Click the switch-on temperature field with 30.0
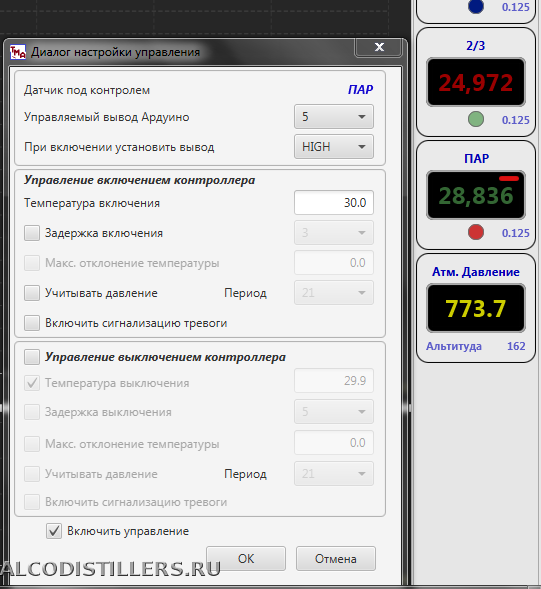The height and width of the screenshot is (589, 541). click(334, 203)
